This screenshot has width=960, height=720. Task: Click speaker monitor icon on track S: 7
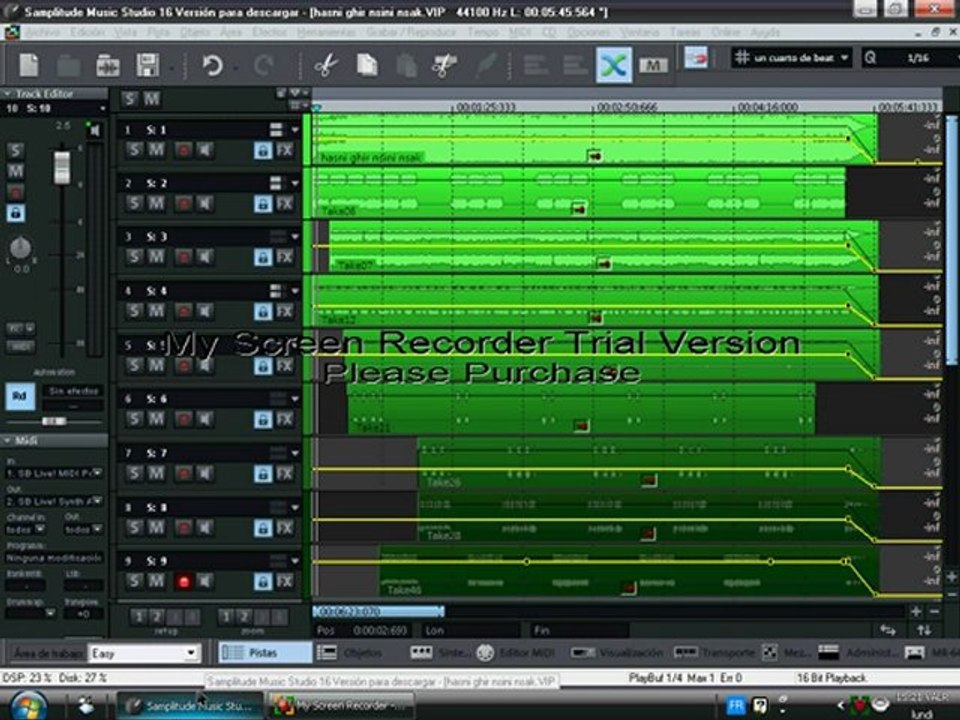[x=205, y=473]
